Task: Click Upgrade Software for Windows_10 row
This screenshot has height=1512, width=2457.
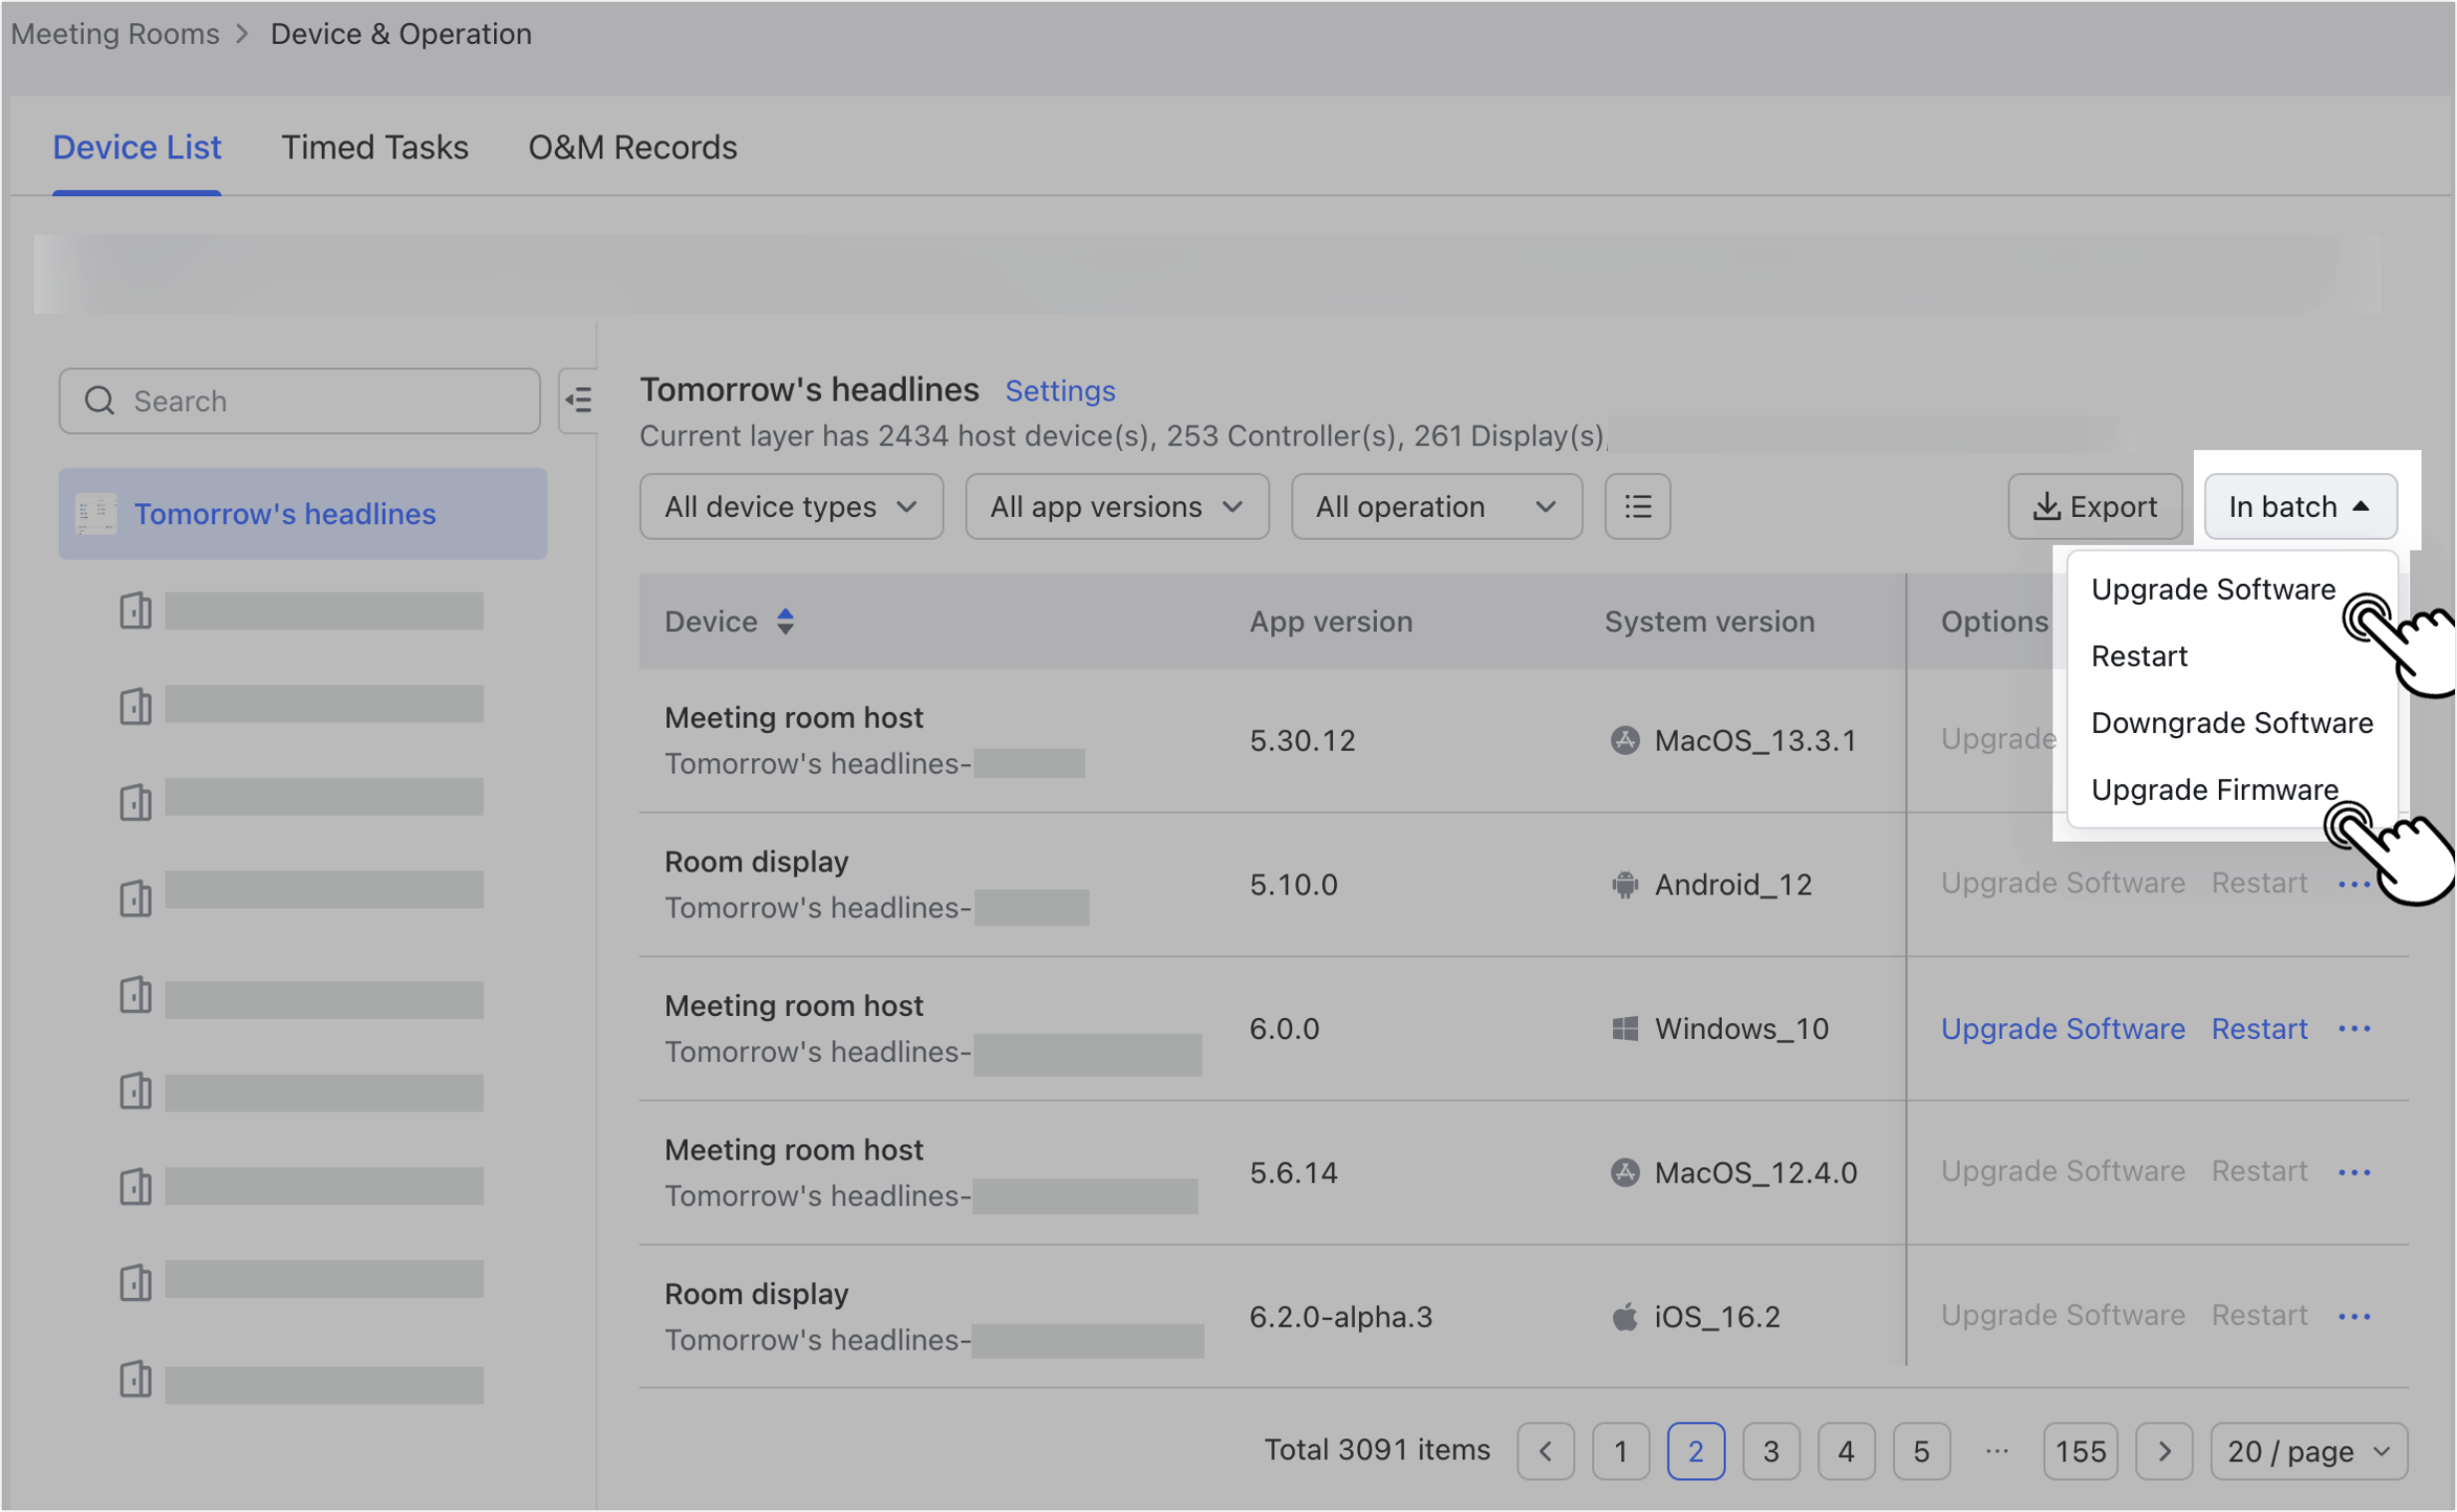Action: (x=2062, y=1028)
